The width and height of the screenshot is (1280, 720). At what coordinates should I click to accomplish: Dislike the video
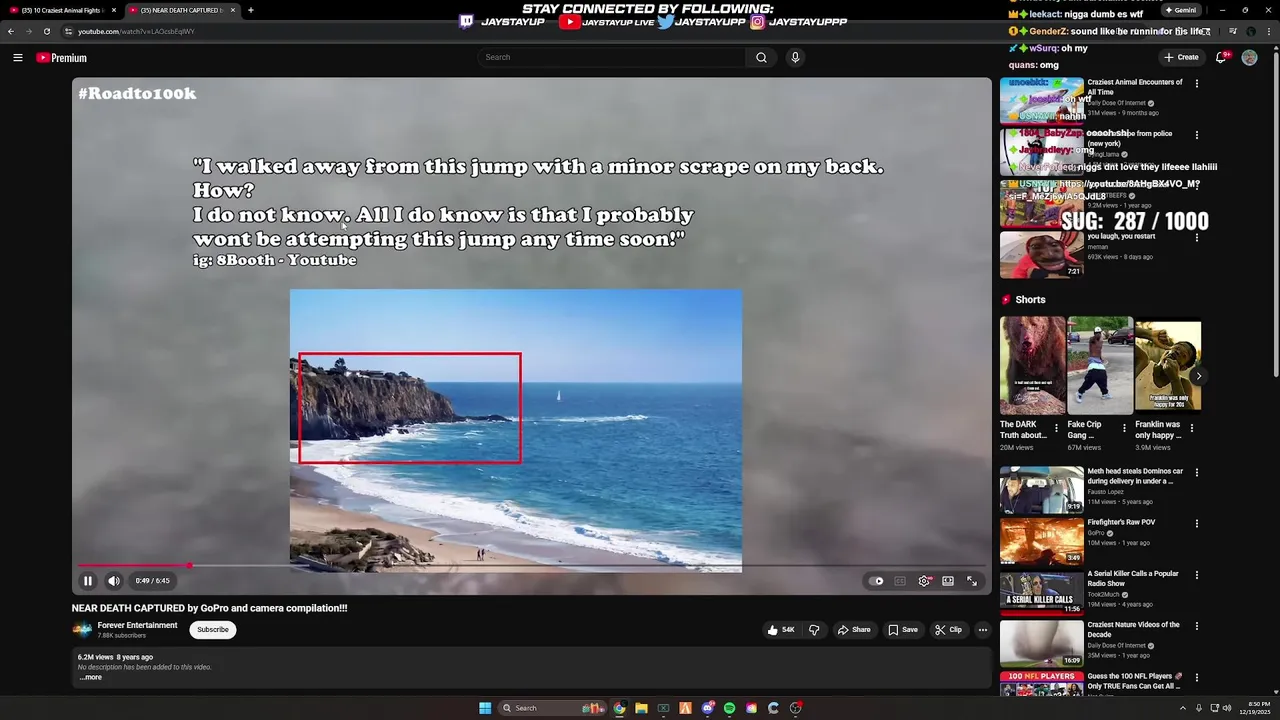pyautogui.click(x=814, y=630)
